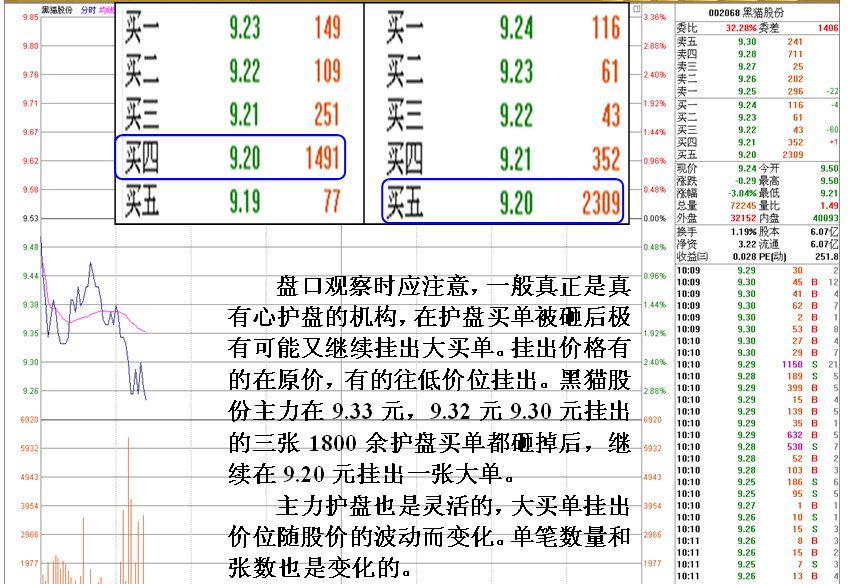This screenshot has height=584, width=859.
Task: Click the 涨幅 -3.04% percentage value
Action: [740, 191]
